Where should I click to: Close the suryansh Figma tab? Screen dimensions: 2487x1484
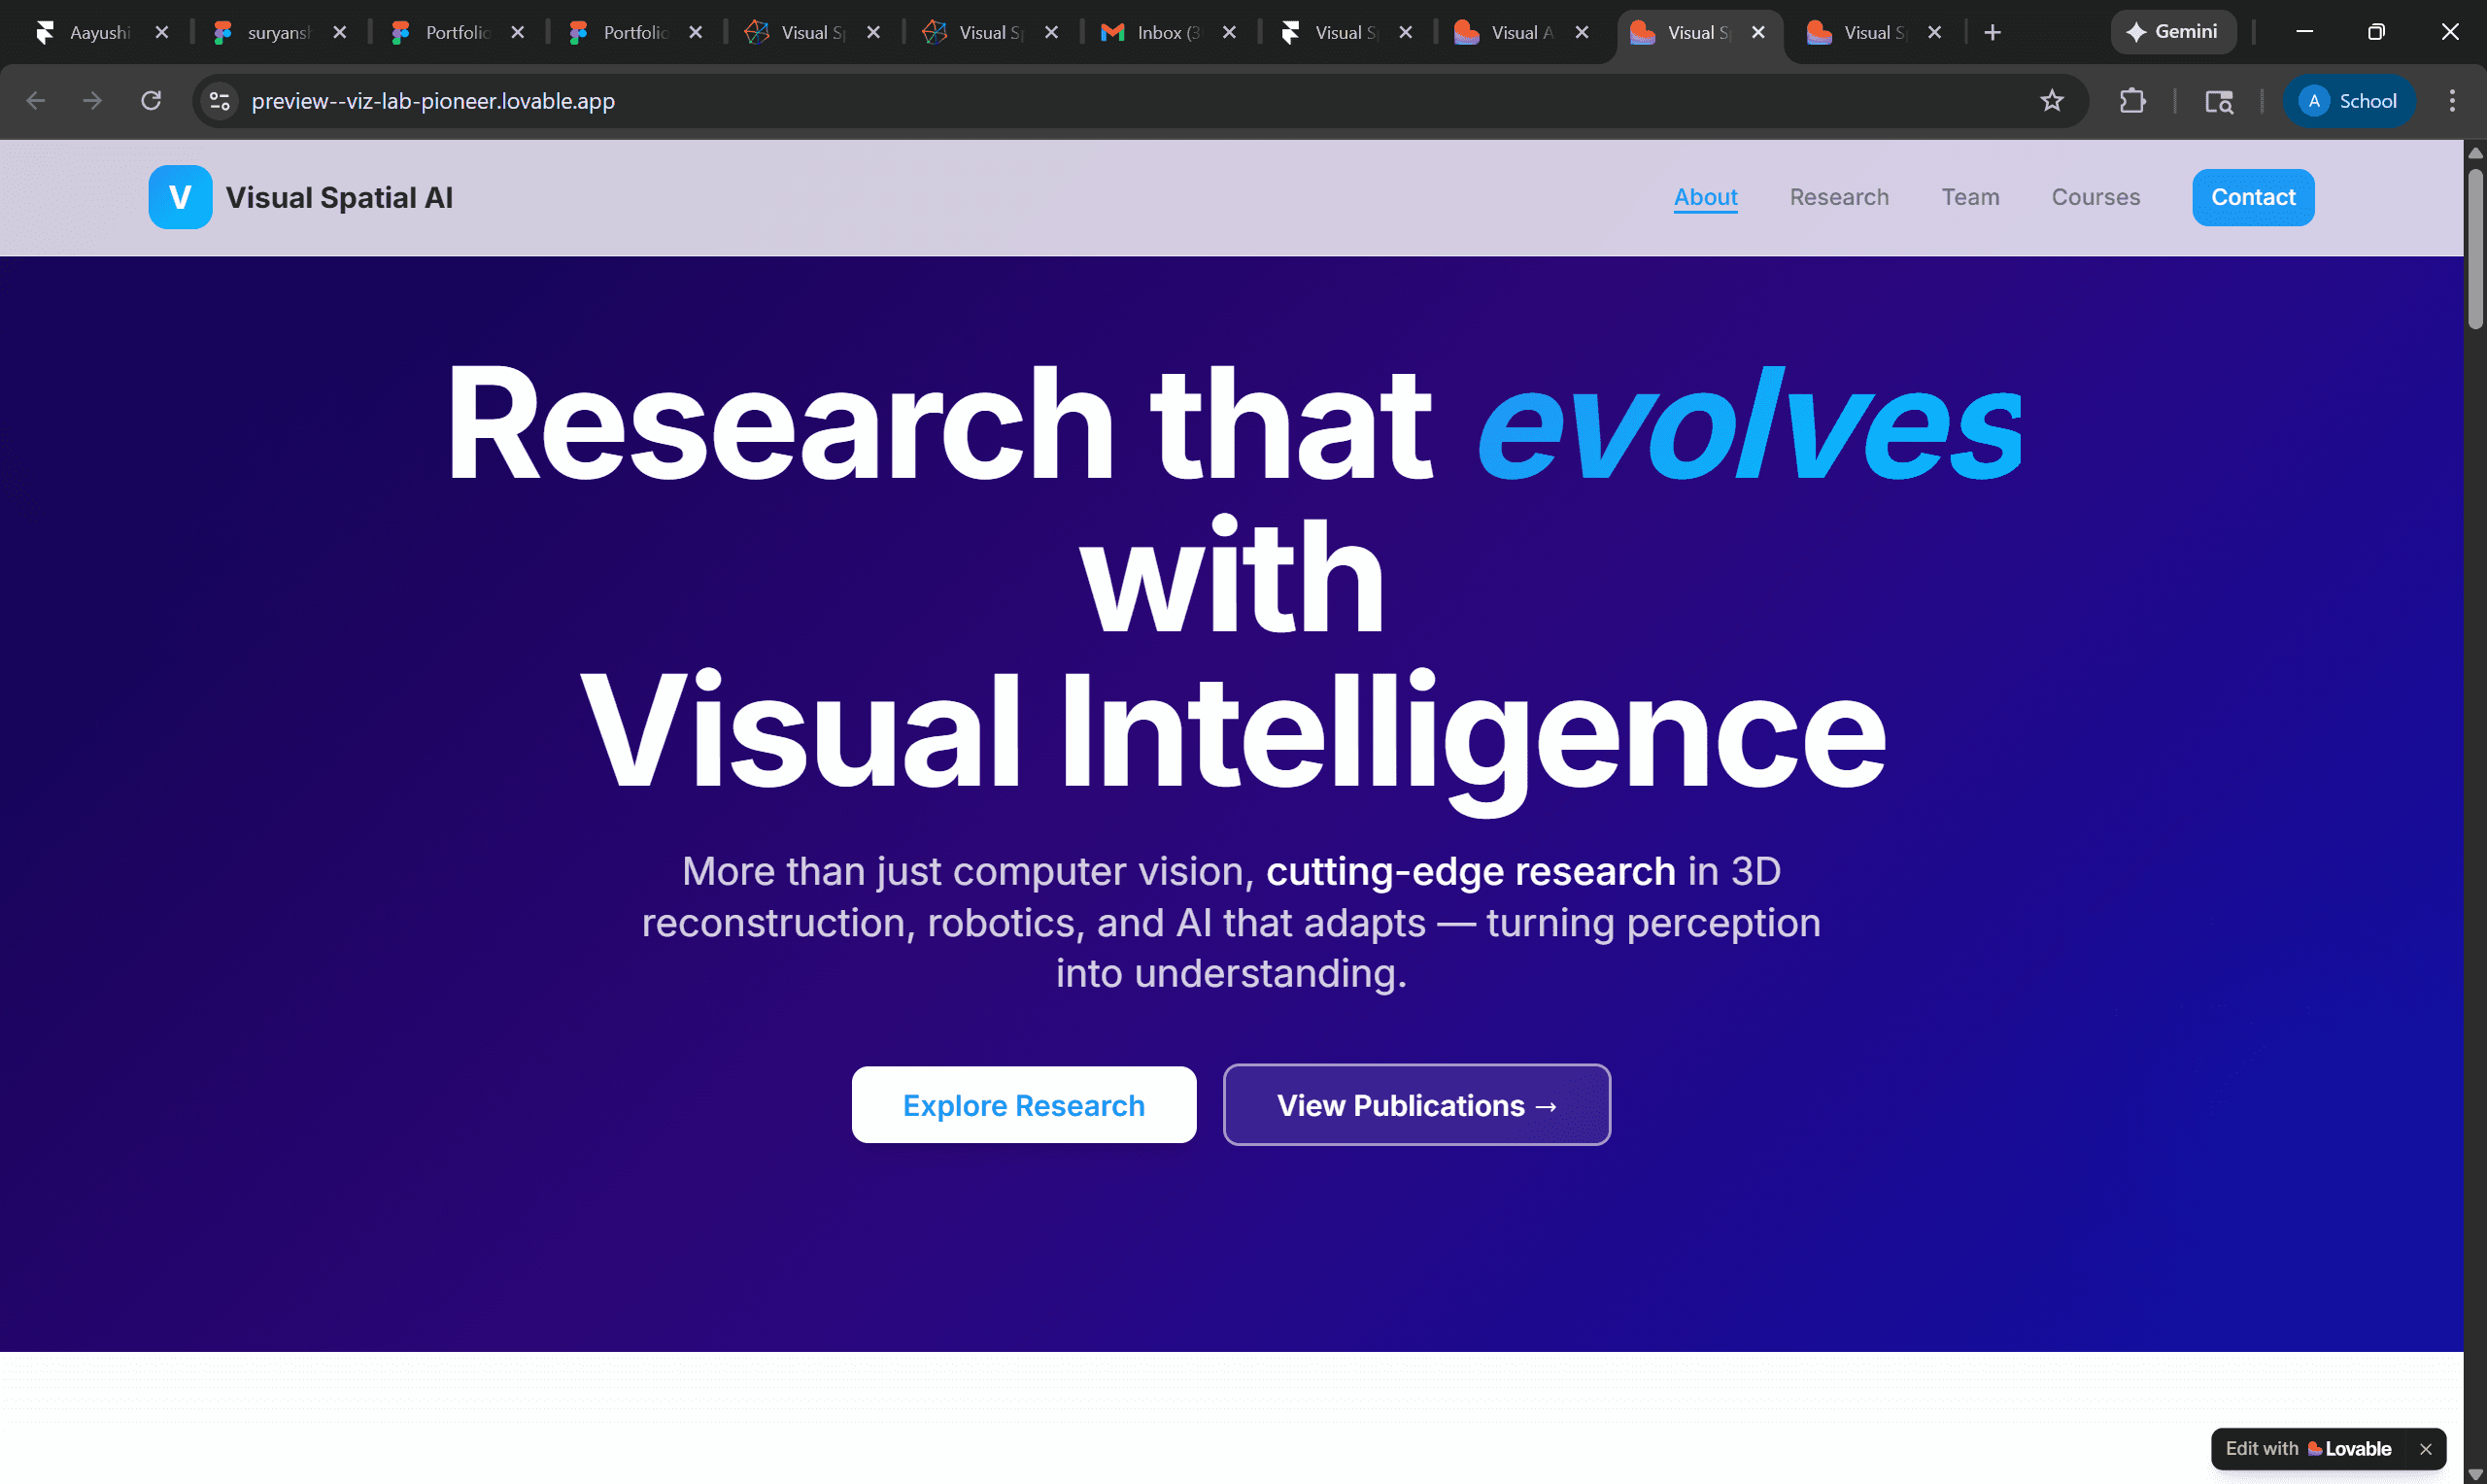[x=340, y=33]
